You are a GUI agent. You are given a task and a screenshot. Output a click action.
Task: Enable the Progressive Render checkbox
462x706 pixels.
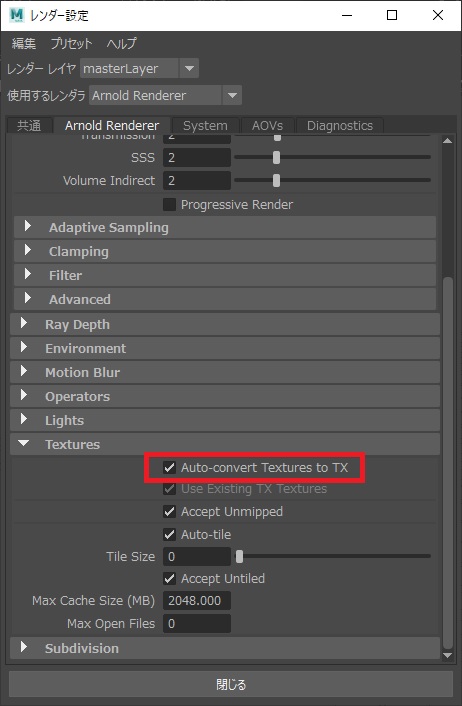[x=169, y=204]
